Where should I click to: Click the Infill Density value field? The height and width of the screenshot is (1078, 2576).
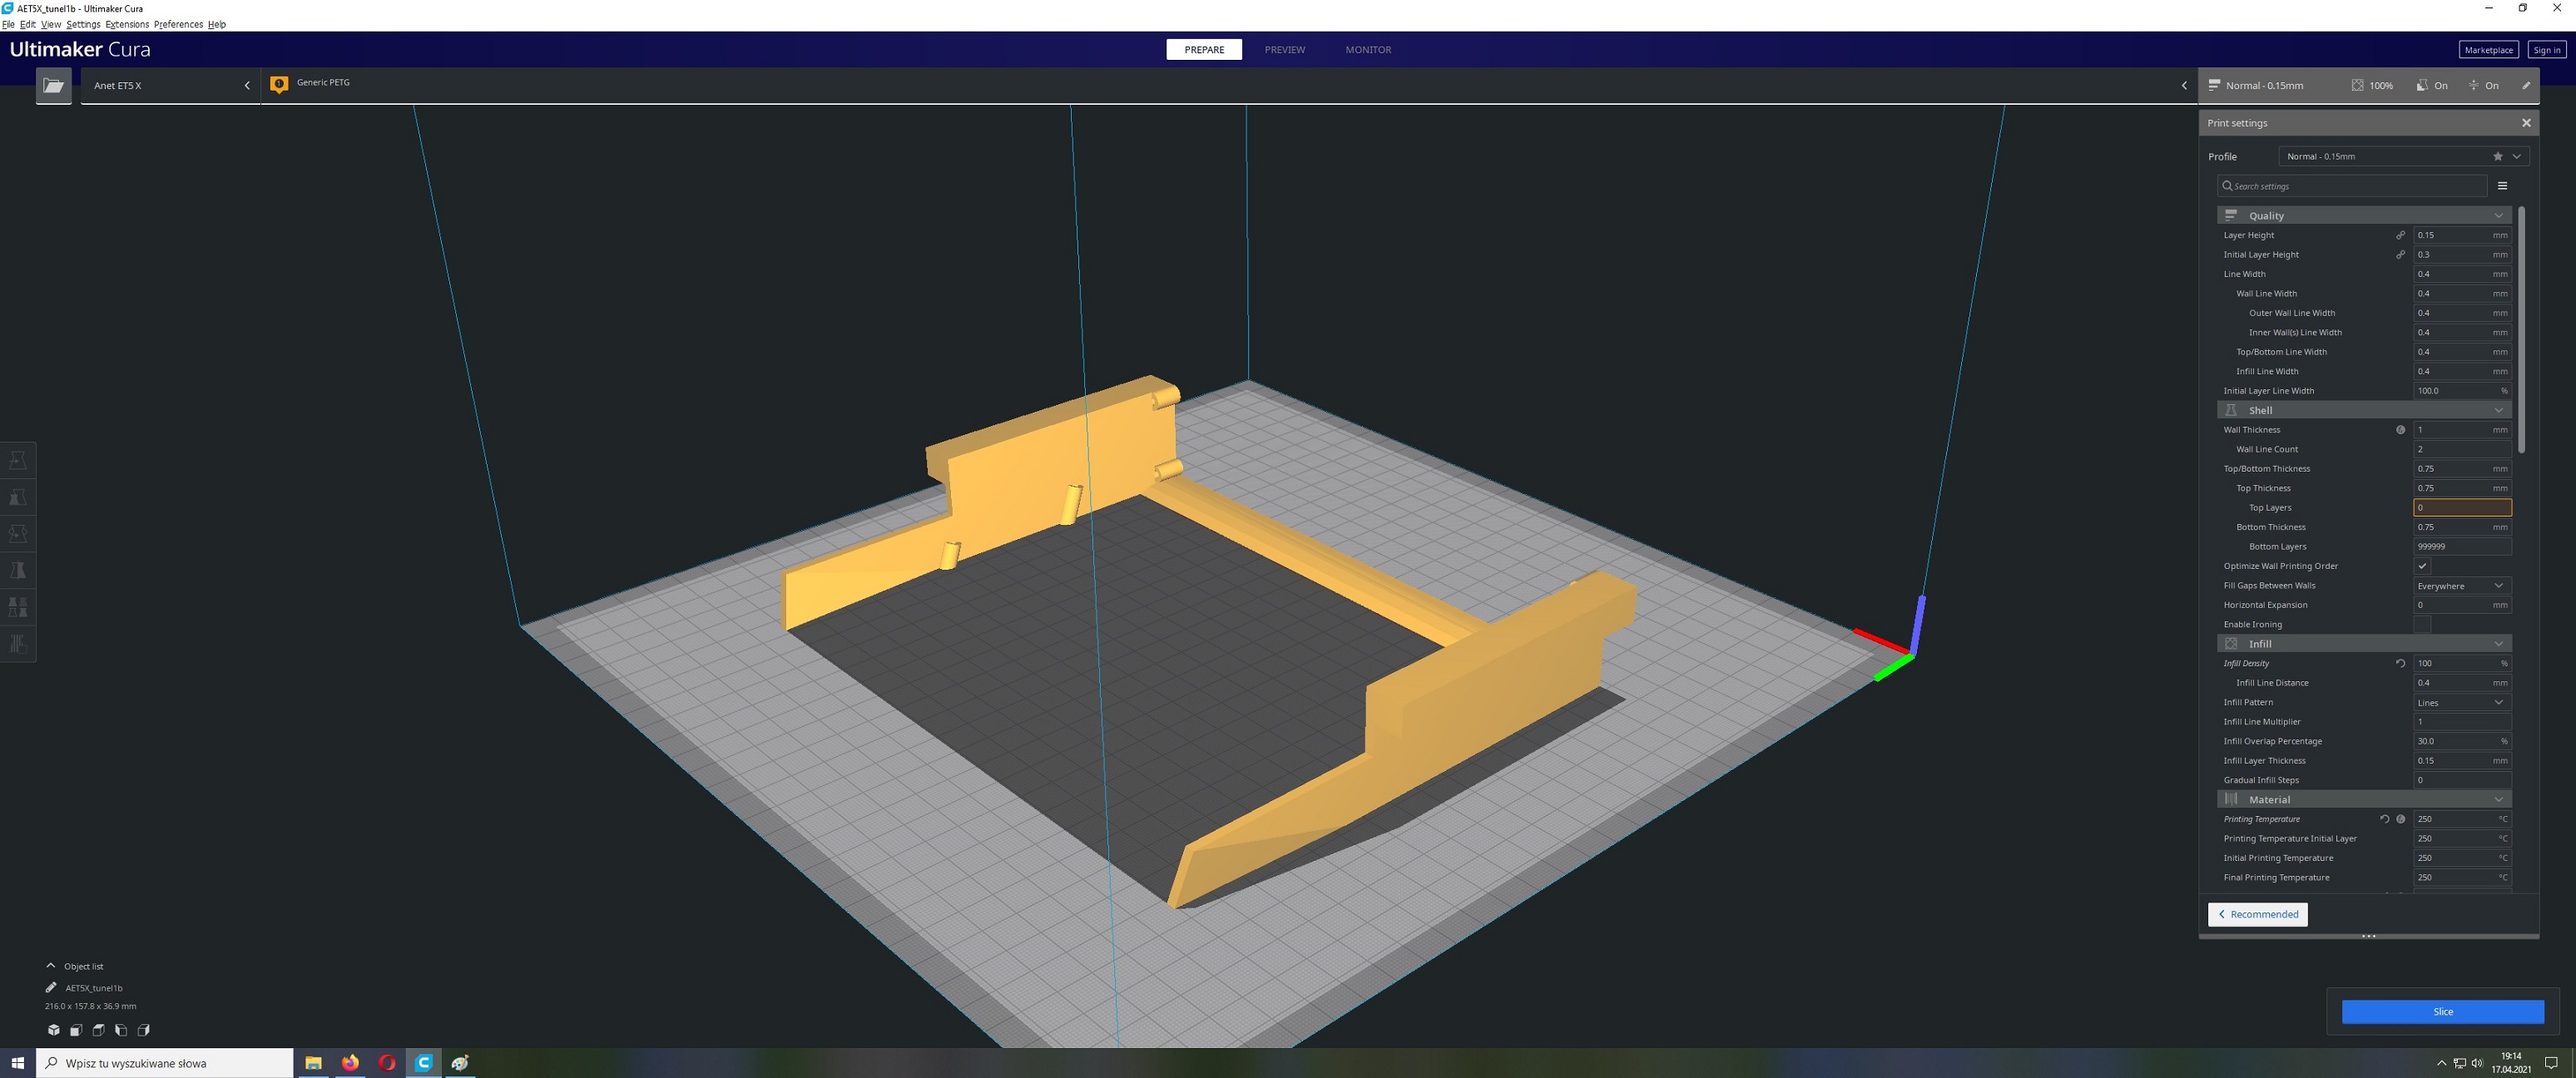2462,664
